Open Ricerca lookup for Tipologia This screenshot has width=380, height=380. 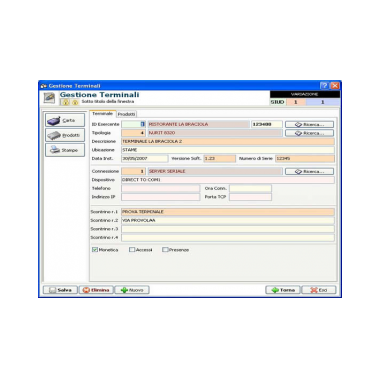point(309,133)
